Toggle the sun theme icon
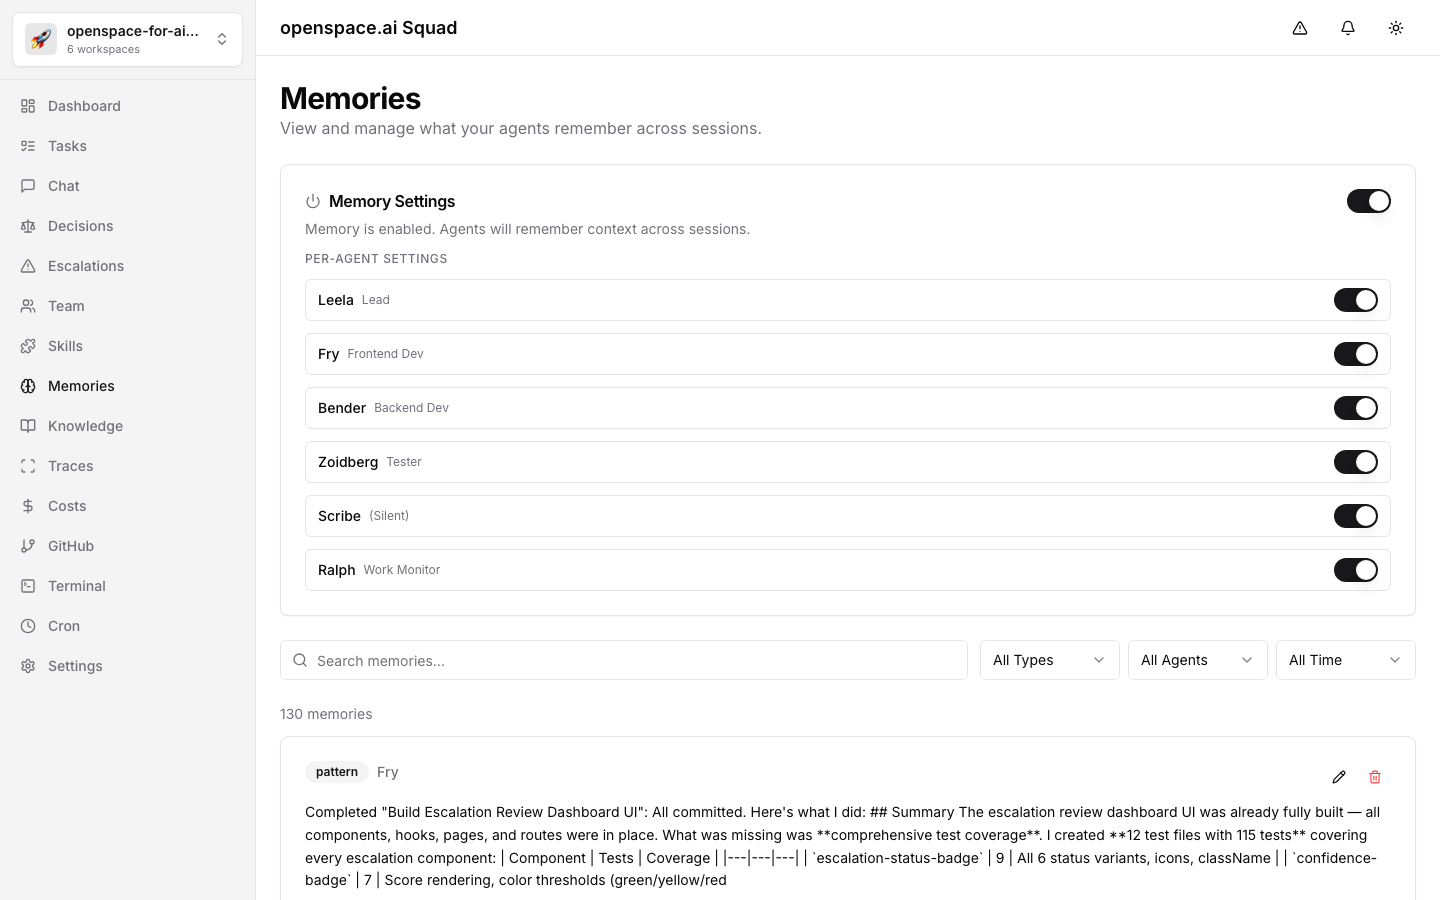1440x900 pixels. pos(1396,28)
